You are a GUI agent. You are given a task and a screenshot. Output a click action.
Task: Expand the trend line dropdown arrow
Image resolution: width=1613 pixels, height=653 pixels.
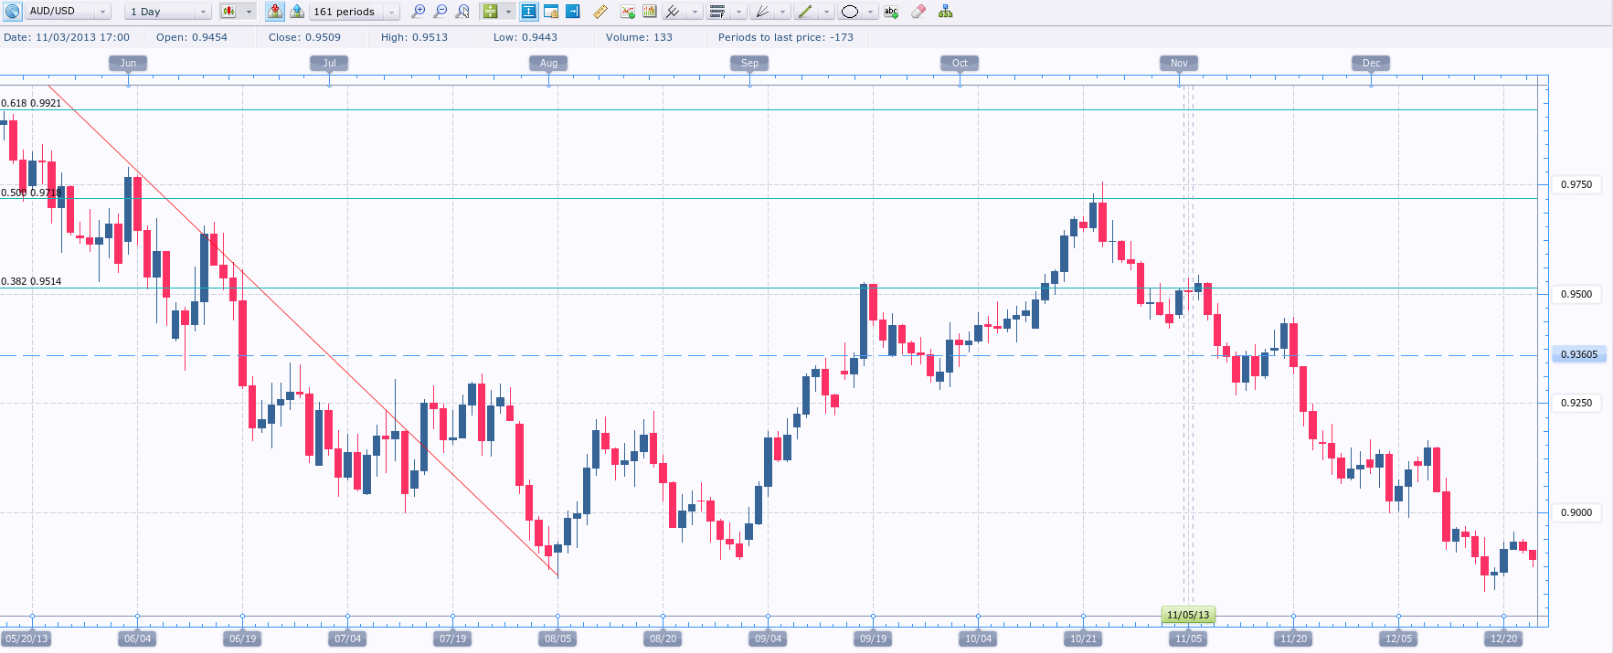827,12
